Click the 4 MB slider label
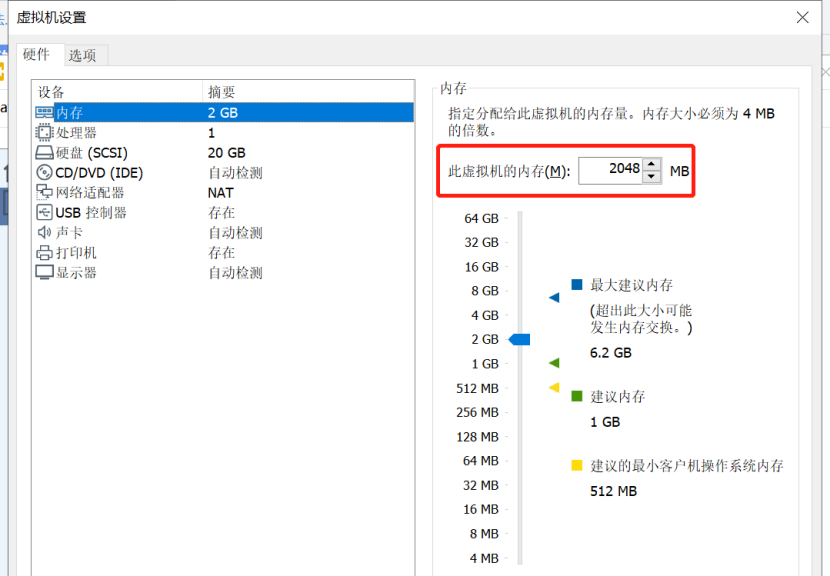Screen dimensions: 830x576 [x=484, y=558]
